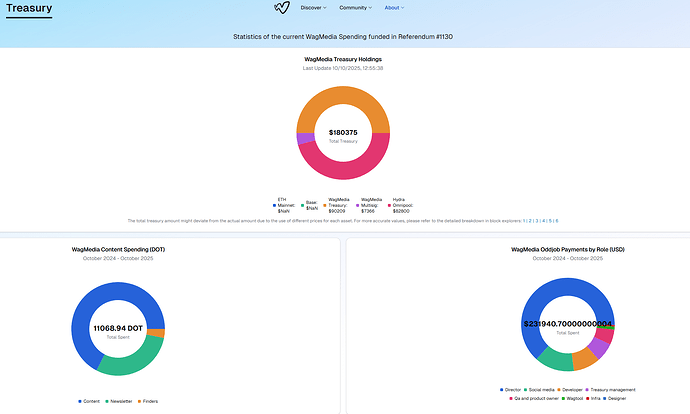This screenshot has height=414, width=690.
Task: Toggle Newsletter legend entry
Action: 119,401
